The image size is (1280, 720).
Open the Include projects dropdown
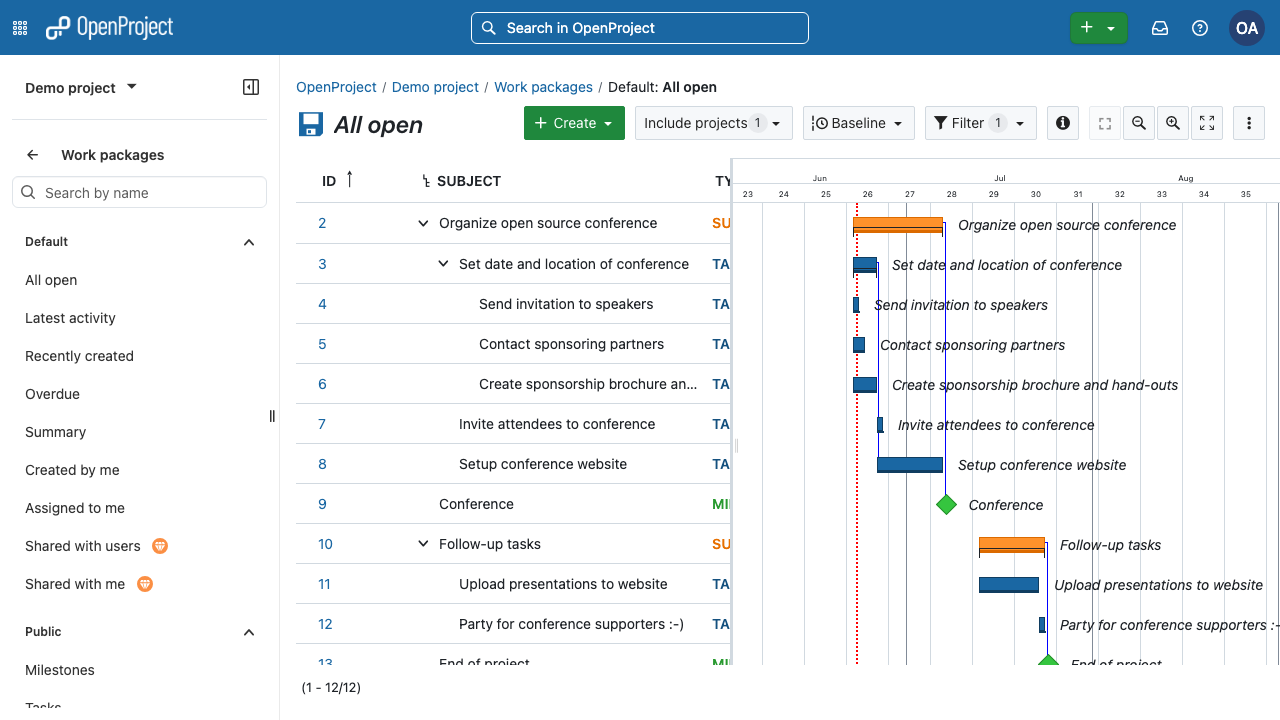click(714, 123)
